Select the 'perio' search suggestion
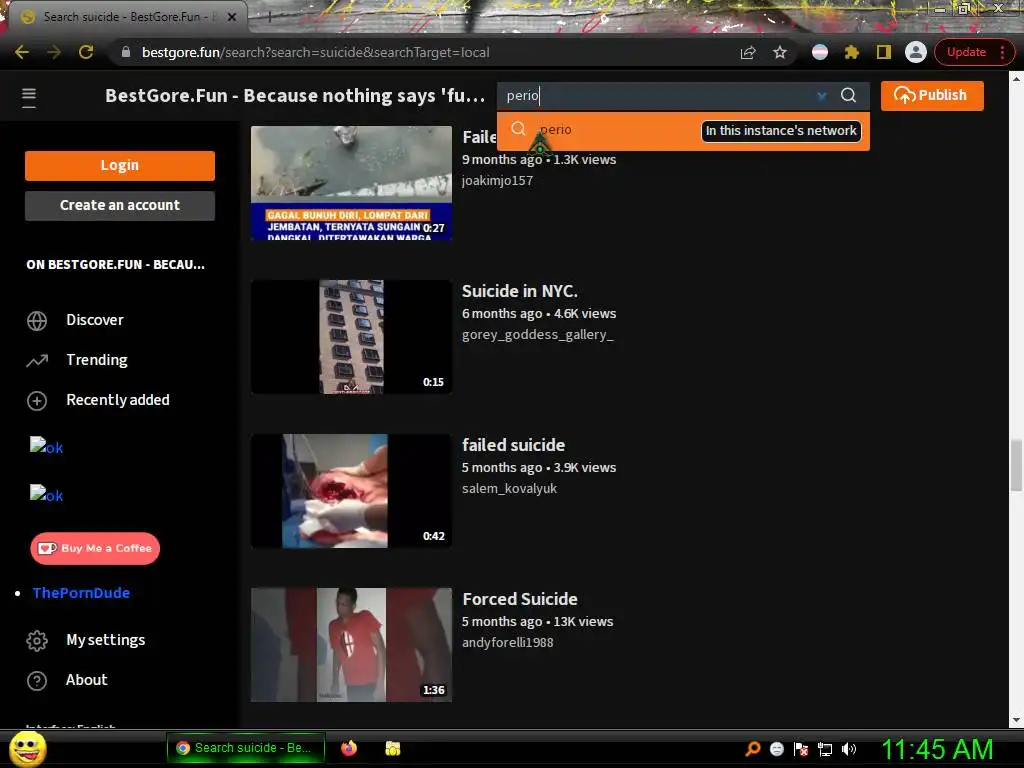 [683, 131]
